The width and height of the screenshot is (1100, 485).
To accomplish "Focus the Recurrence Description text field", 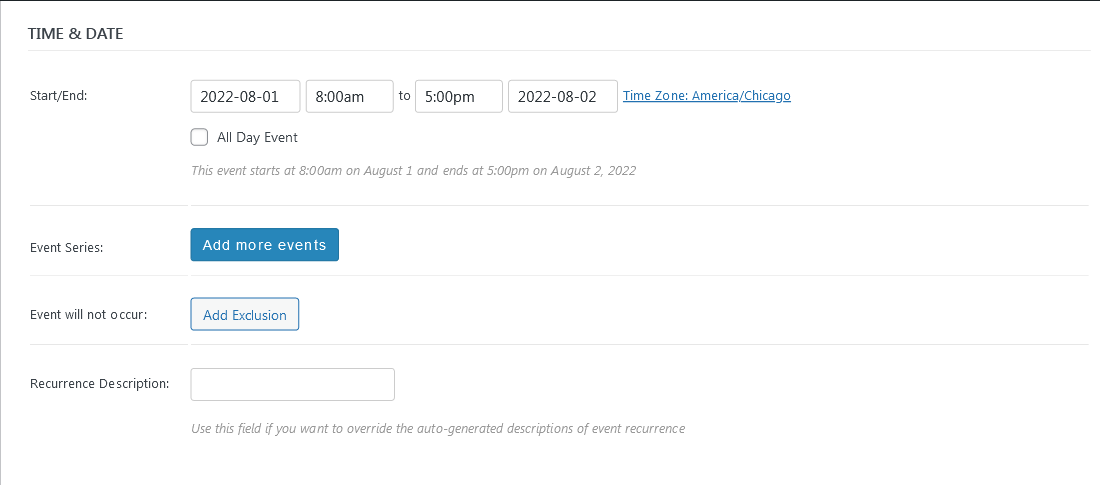I will [x=292, y=384].
